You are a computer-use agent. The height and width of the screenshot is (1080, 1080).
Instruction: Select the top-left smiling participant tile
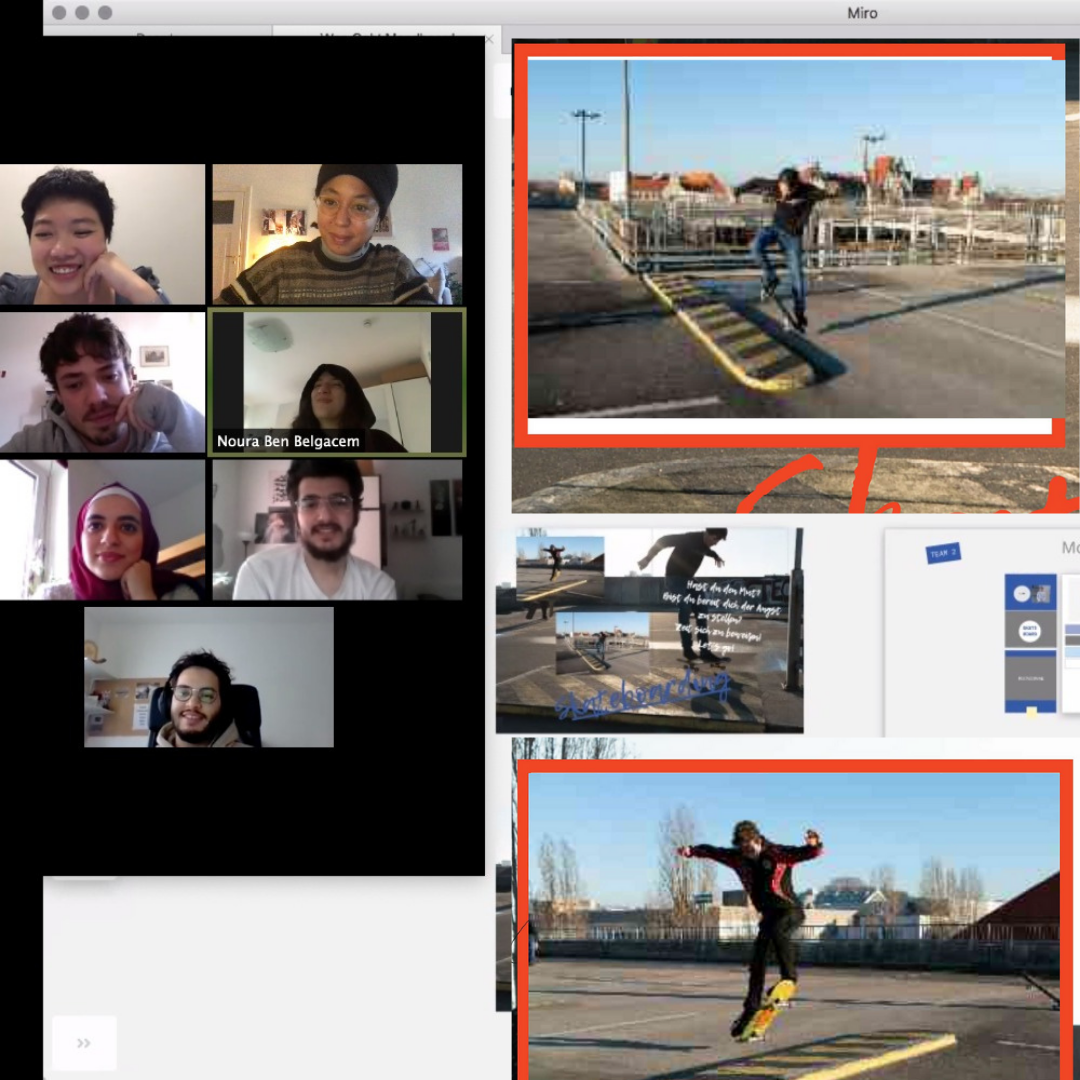pos(102,234)
